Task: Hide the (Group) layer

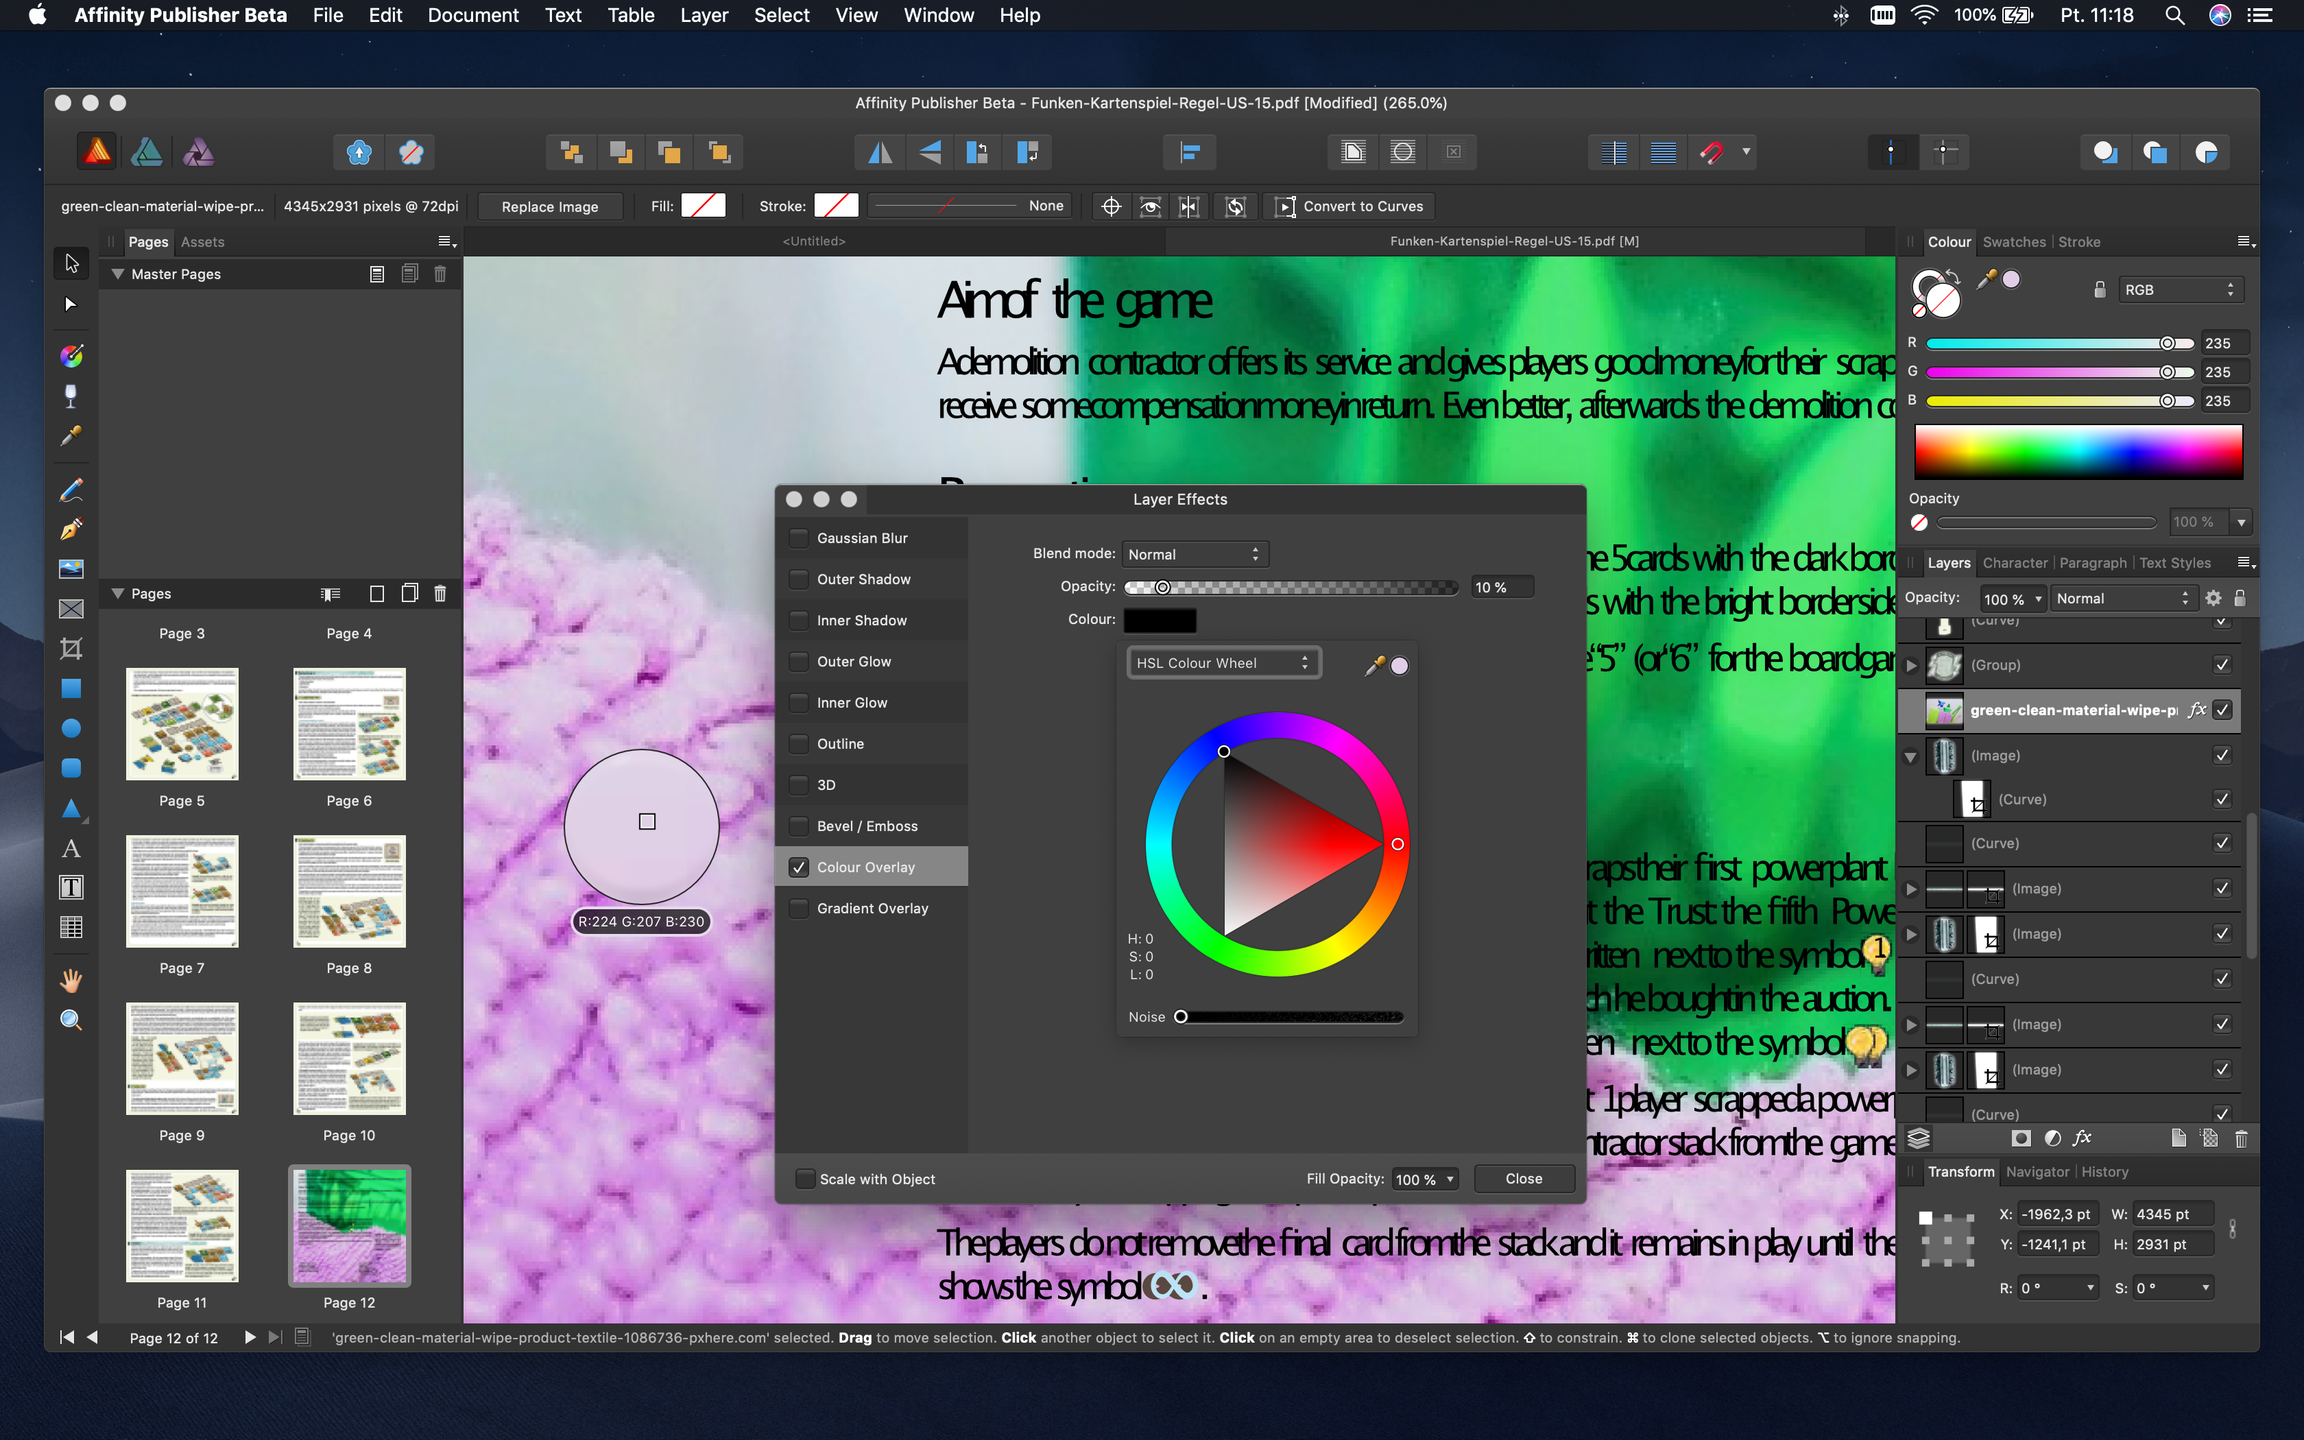Action: [x=2222, y=665]
